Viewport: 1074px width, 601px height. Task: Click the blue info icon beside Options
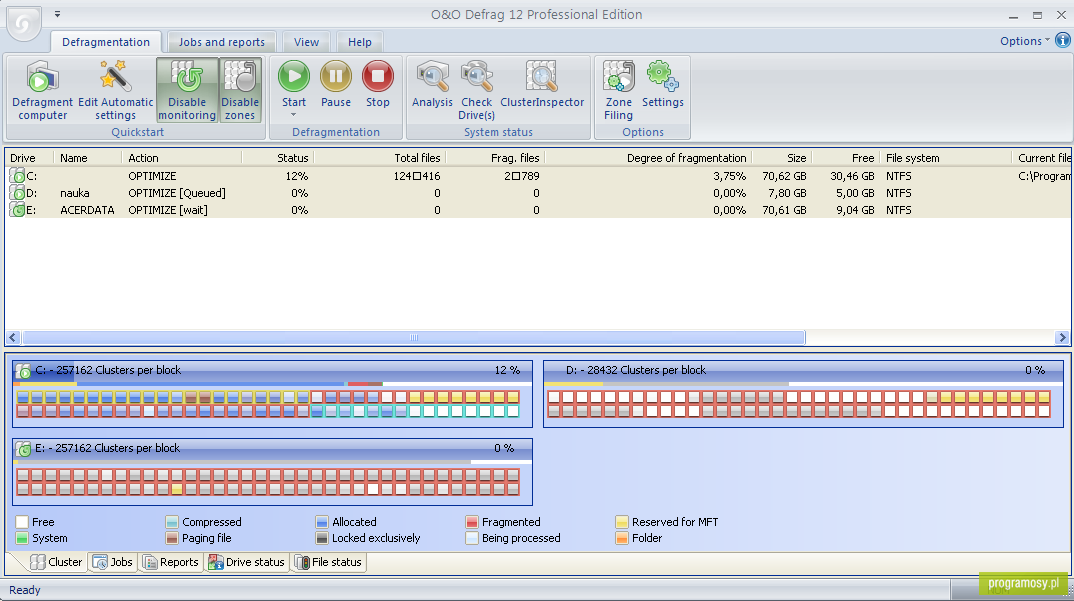(1062, 40)
